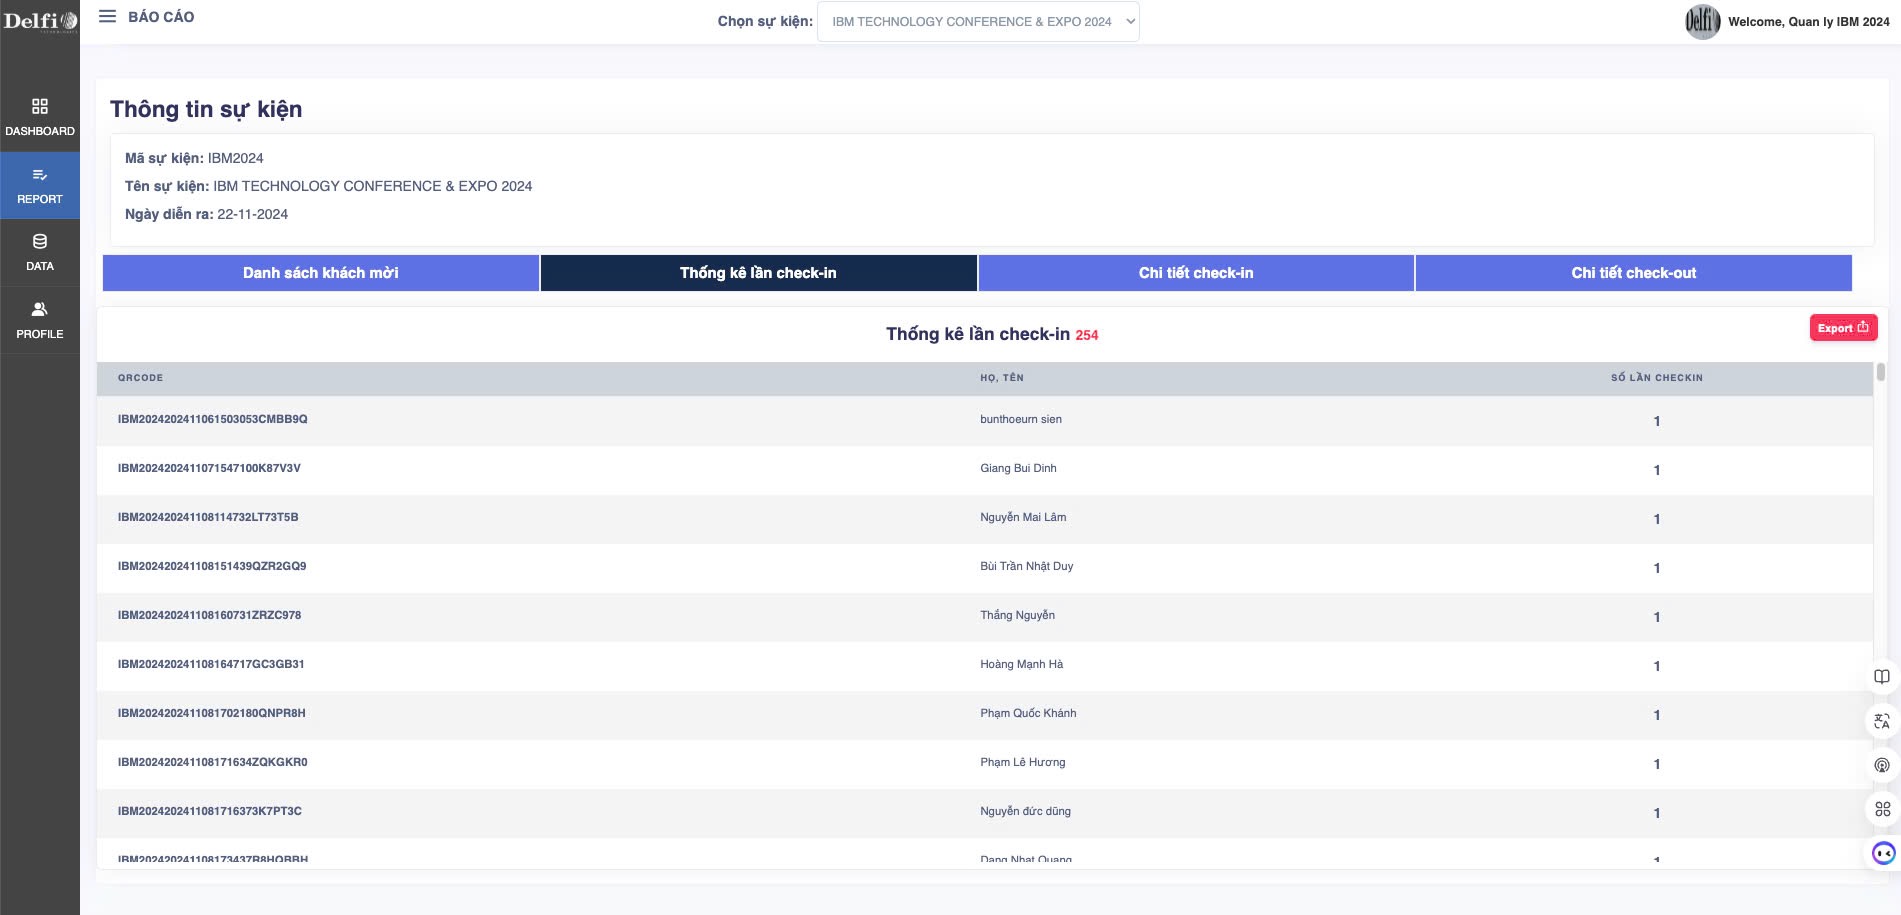Screen dimensions: 1901x915
Task: Toggle the hamburger menu icon
Action: pyautogui.click(x=107, y=17)
